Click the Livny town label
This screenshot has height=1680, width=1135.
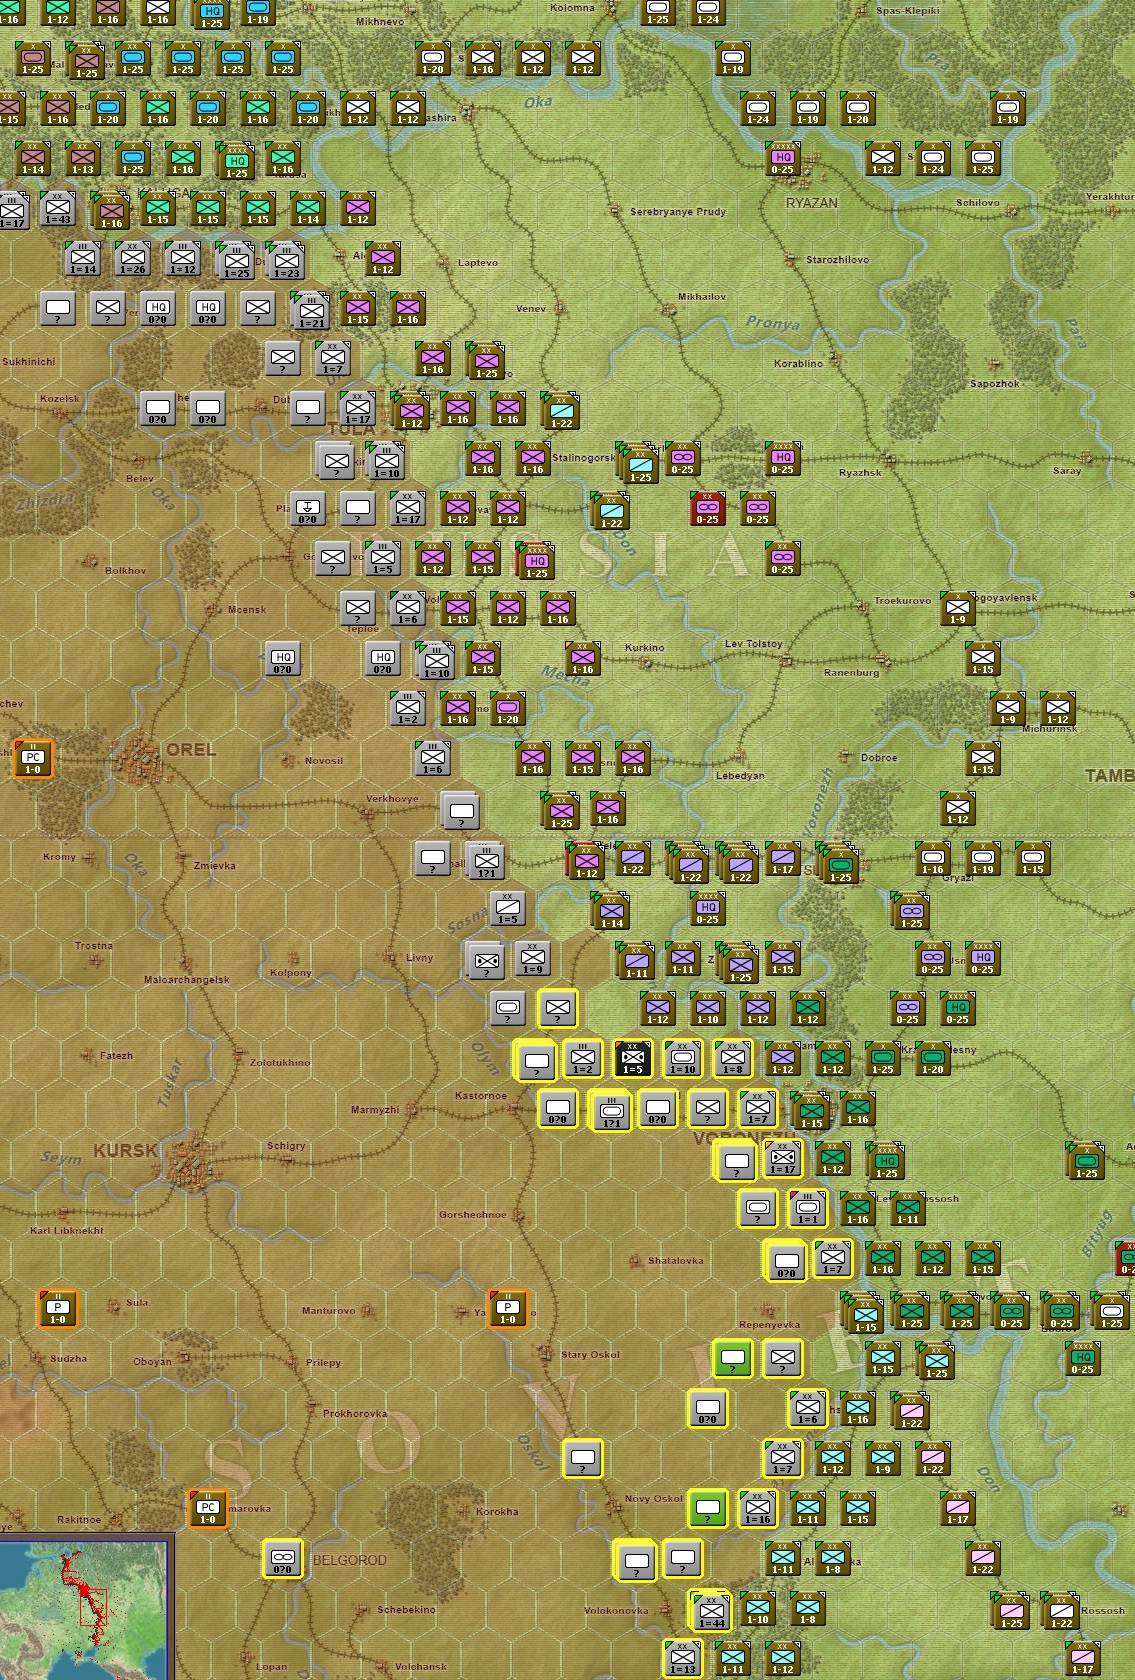point(419,957)
